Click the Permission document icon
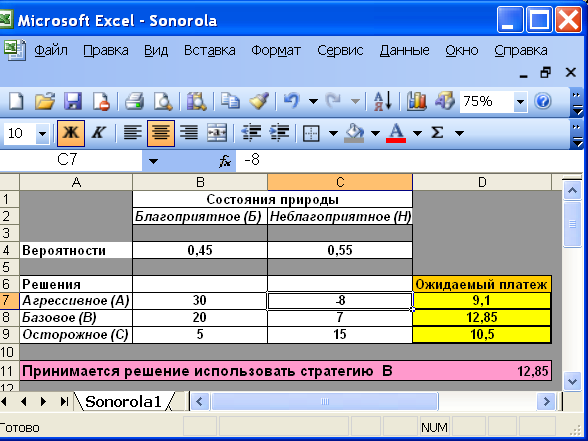 (x=101, y=101)
